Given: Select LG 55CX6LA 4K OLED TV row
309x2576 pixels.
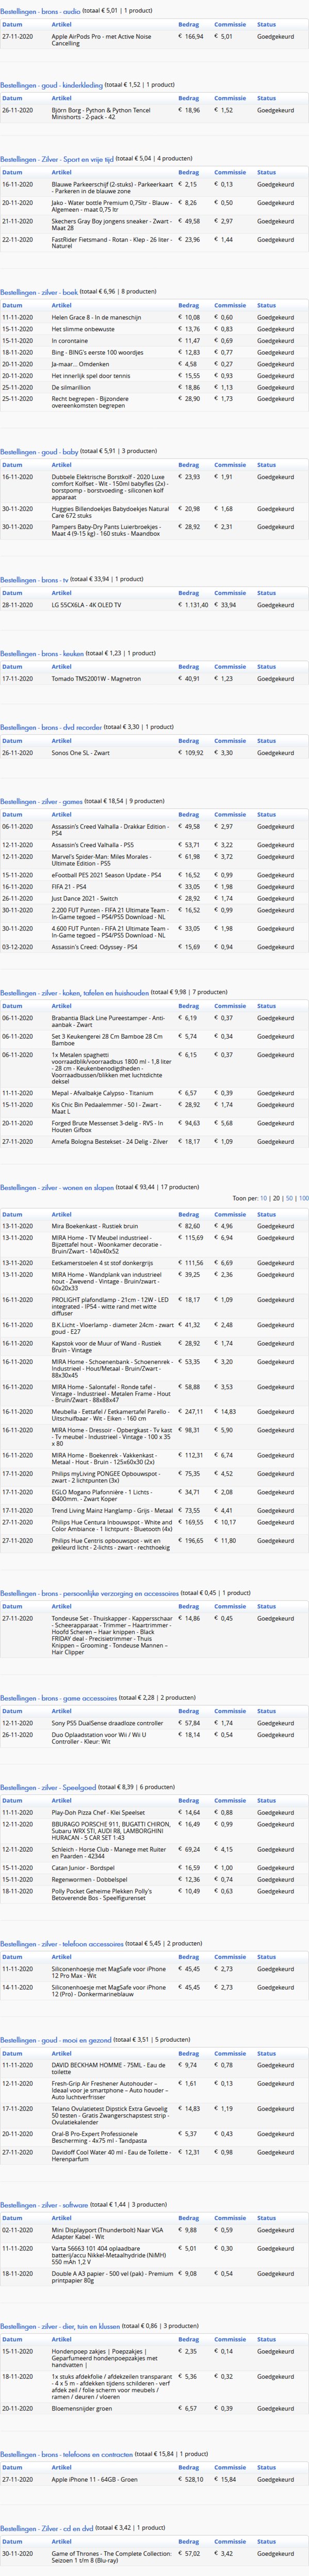Looking at the screenshot, I should click(x=154, y=605).
